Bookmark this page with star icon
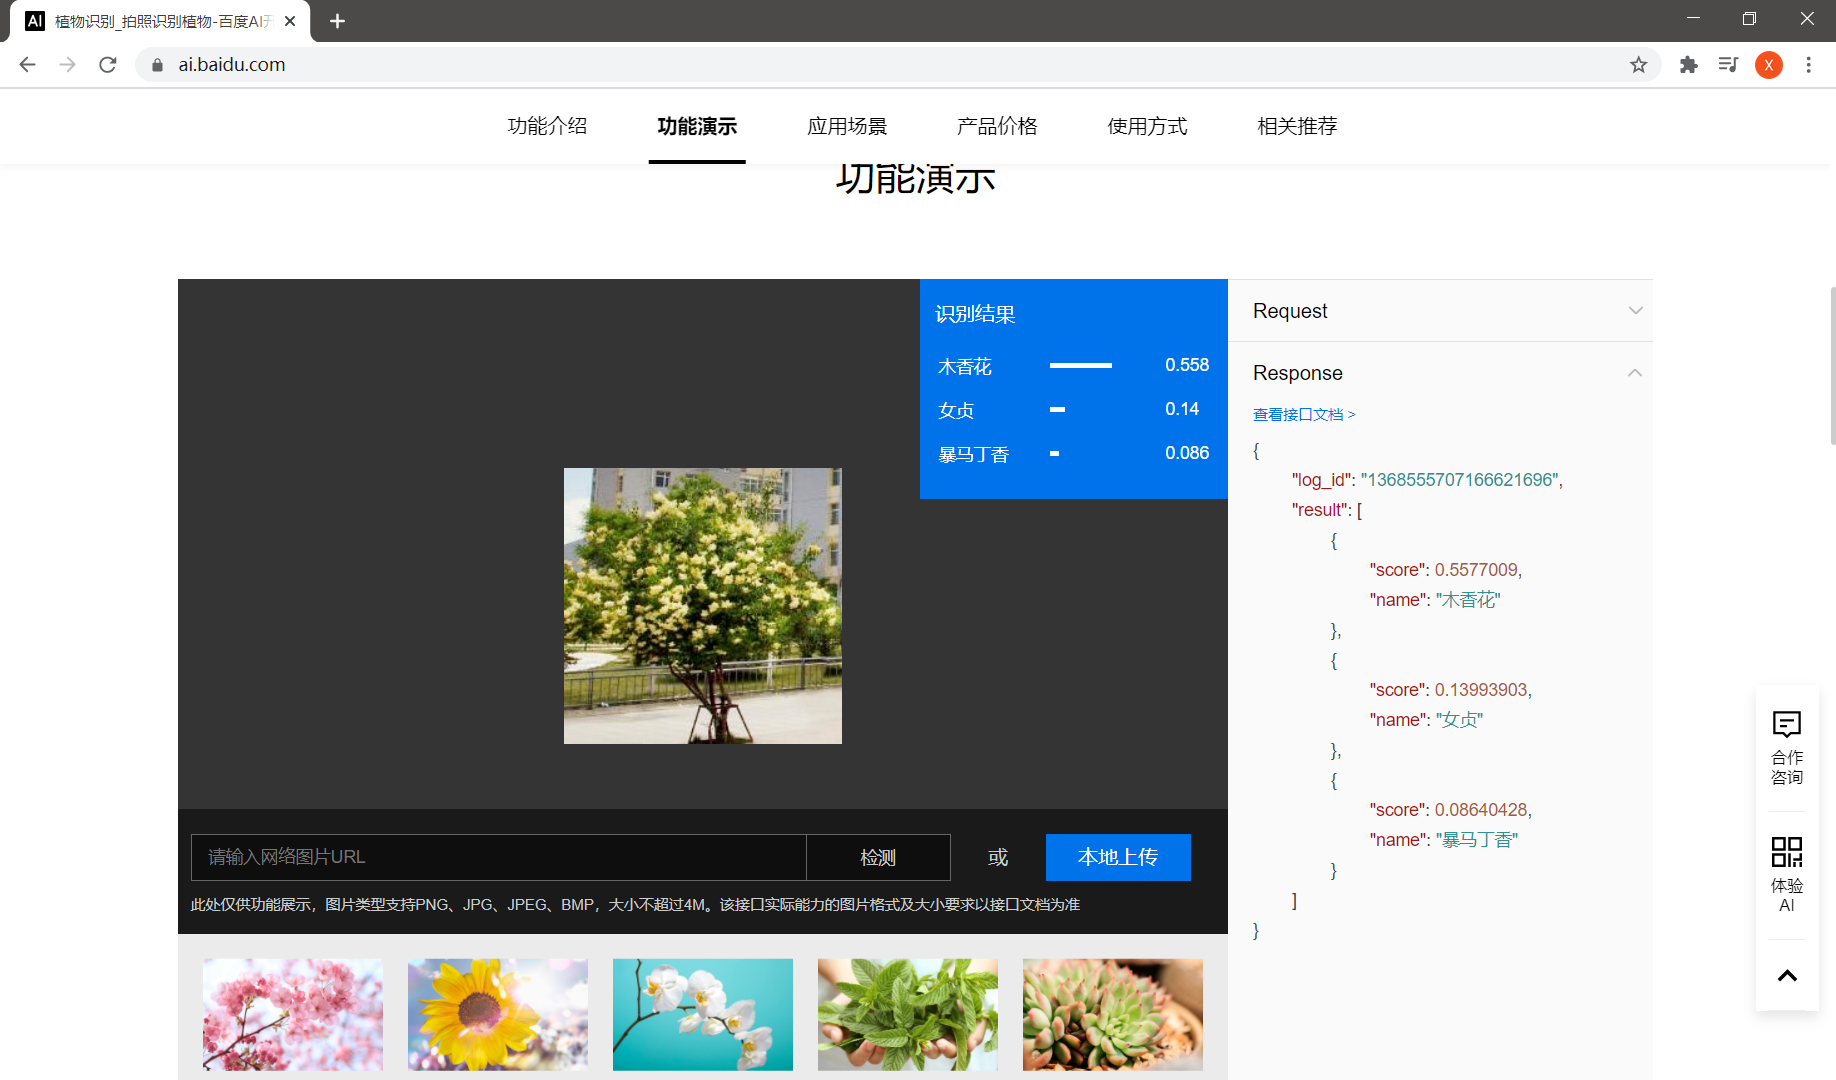This screenshot has height=1080, width=1836. pos(1638,64)
